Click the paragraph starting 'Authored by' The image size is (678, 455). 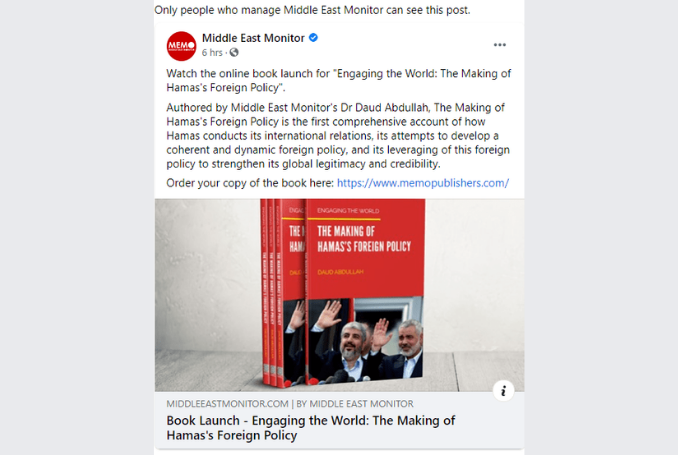[338, 136]
